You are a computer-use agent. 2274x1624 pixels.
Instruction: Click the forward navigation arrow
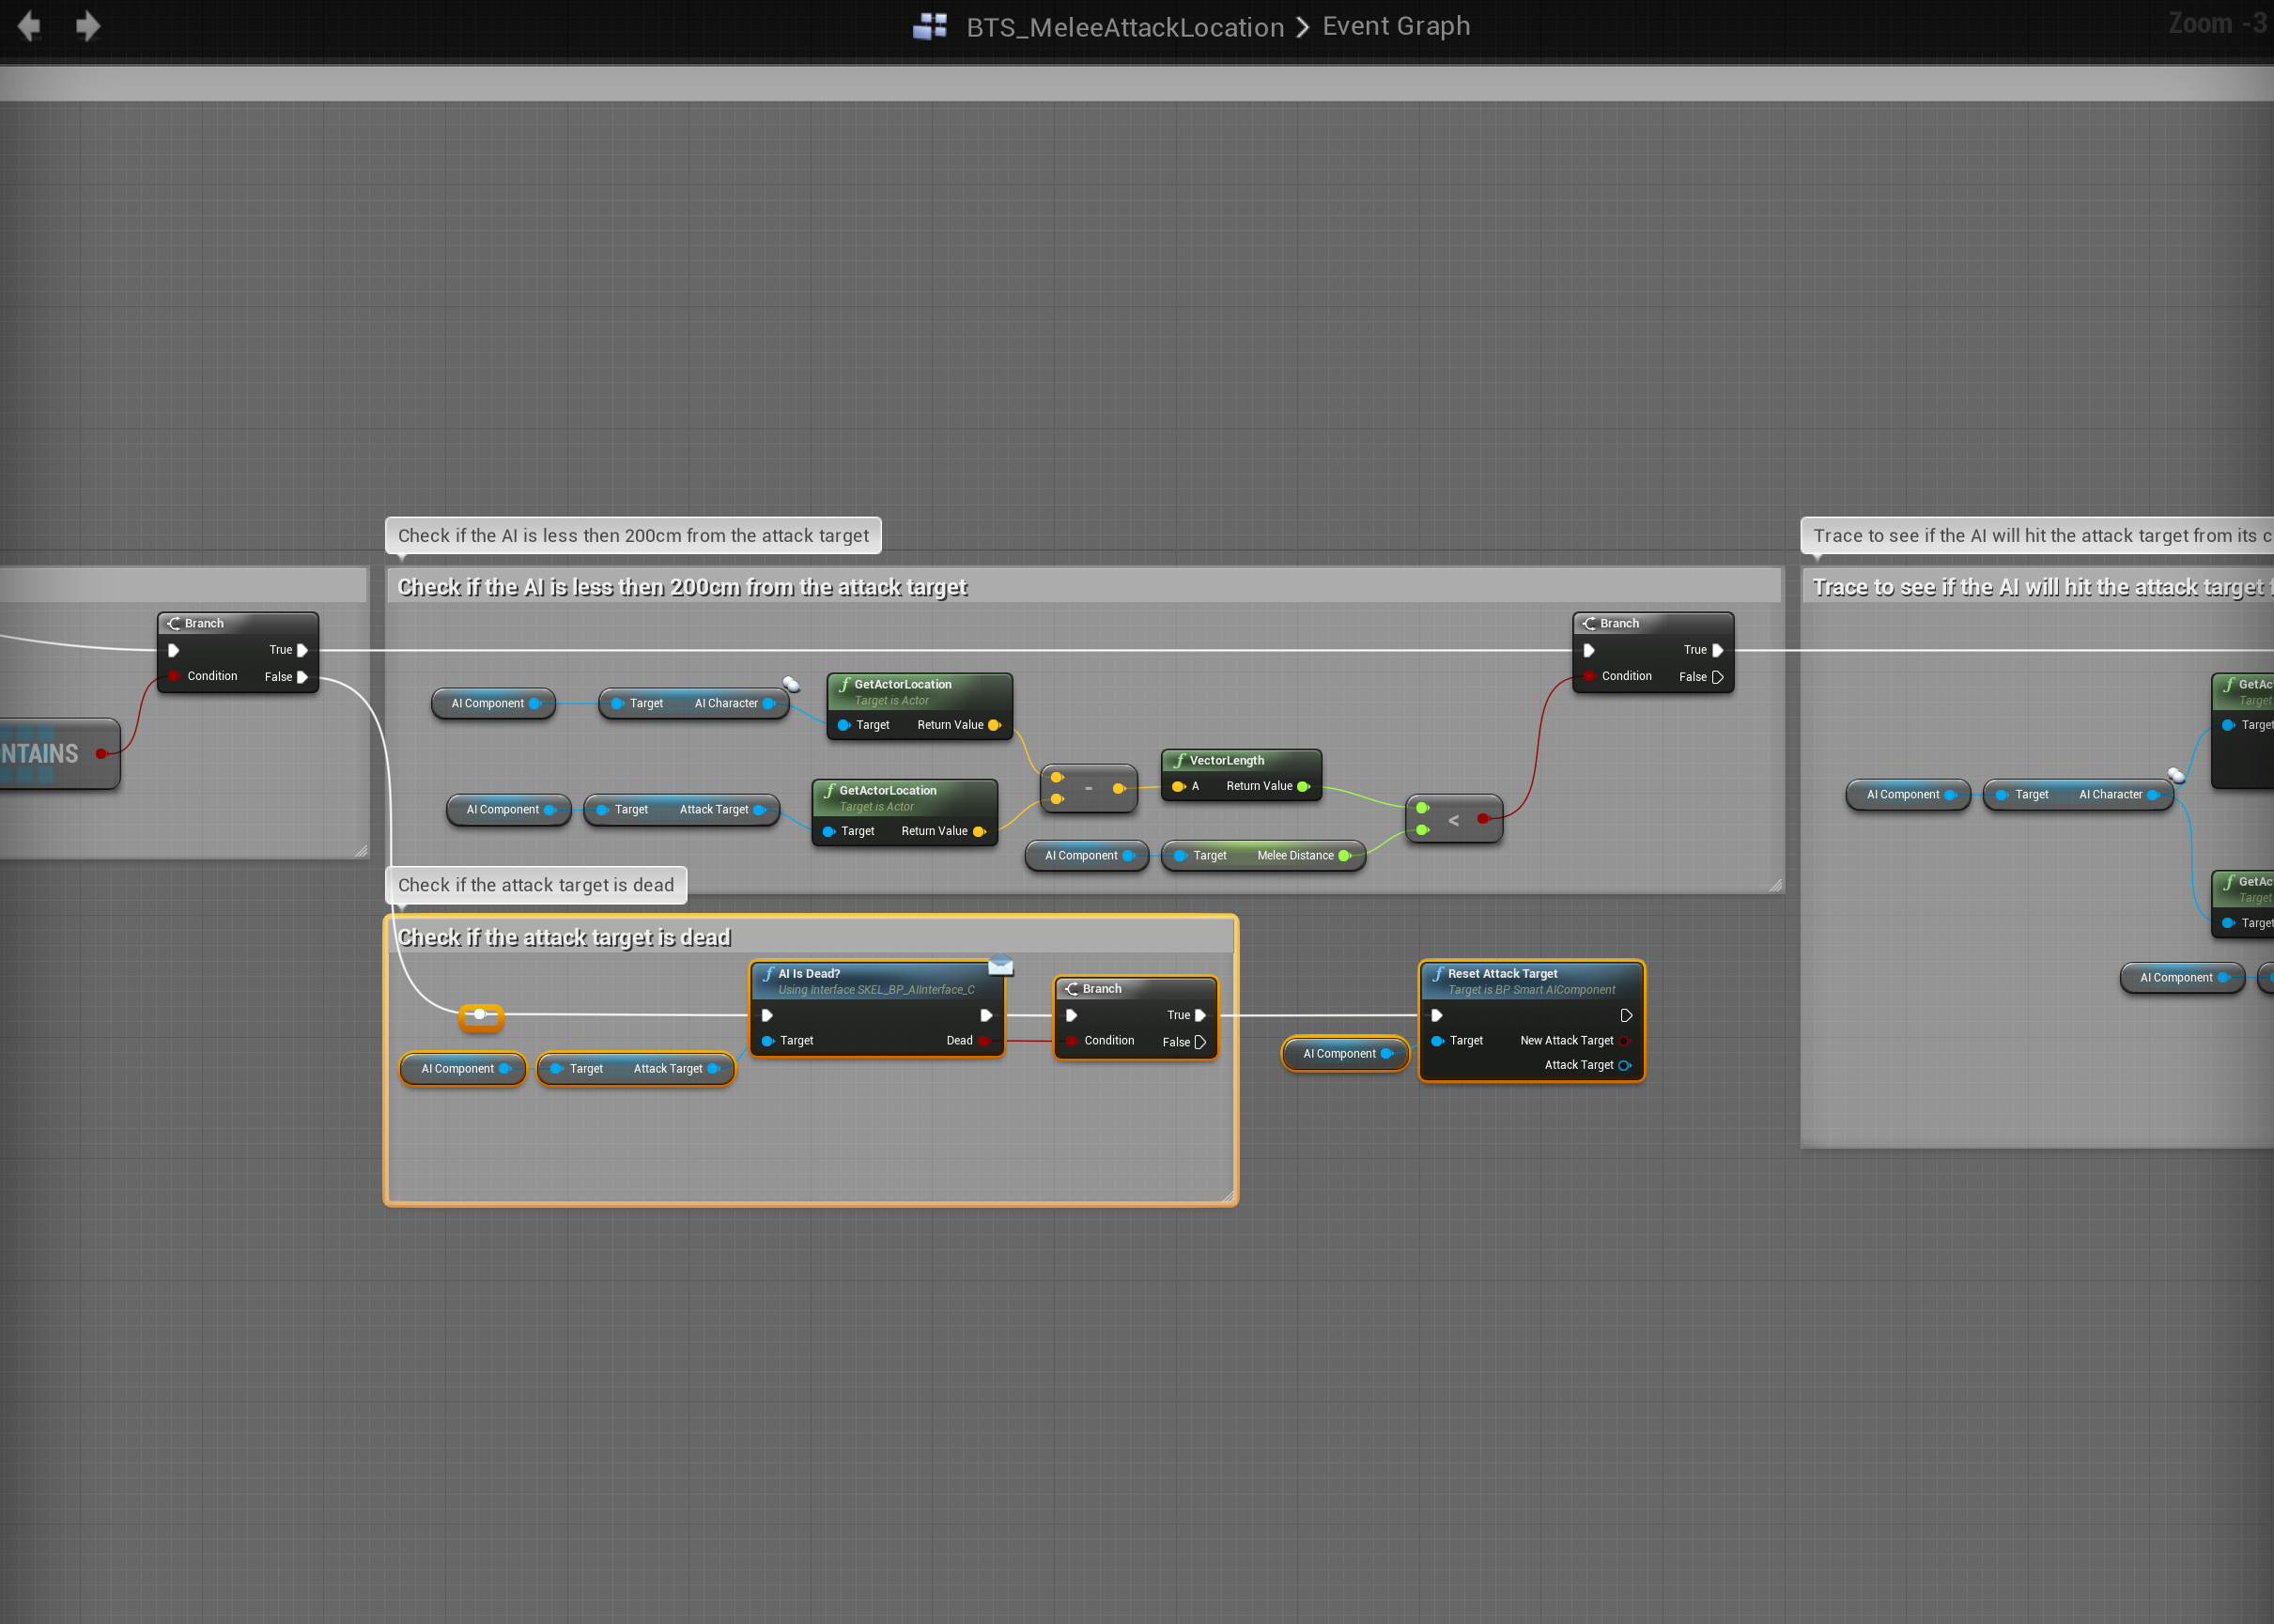88,26
